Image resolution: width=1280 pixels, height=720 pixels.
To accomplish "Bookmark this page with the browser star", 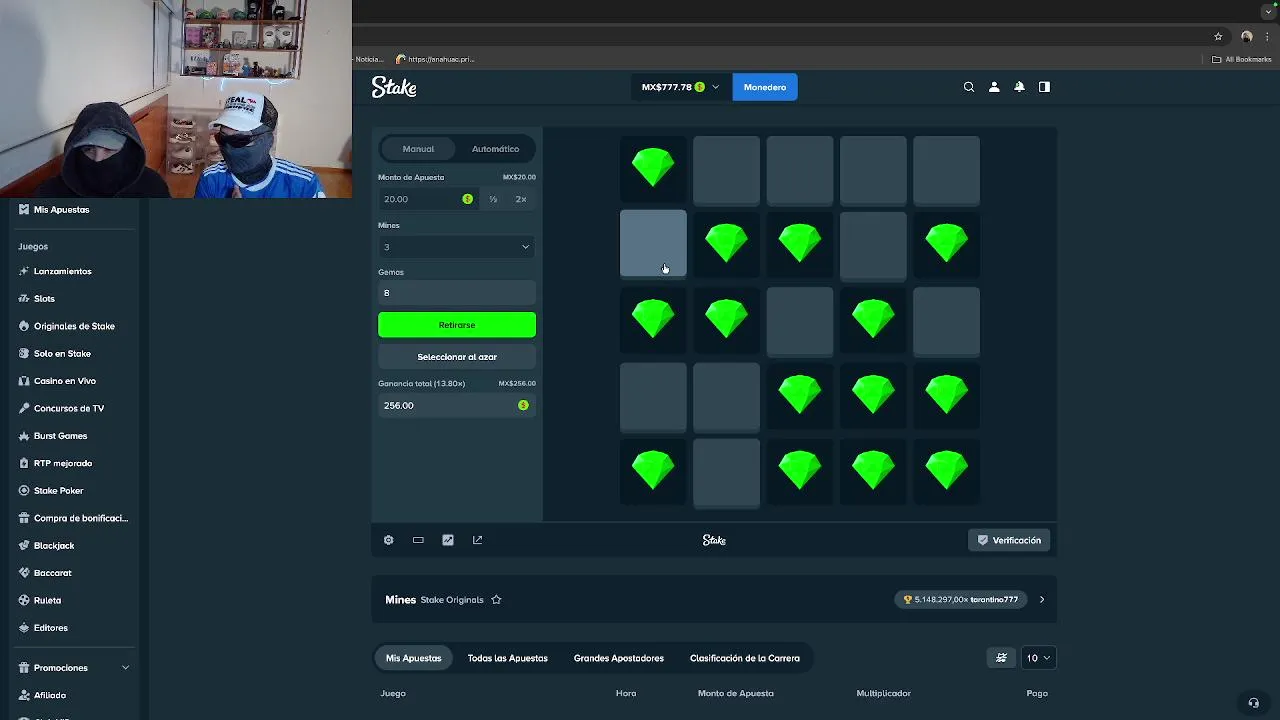I will point(1218,37).
